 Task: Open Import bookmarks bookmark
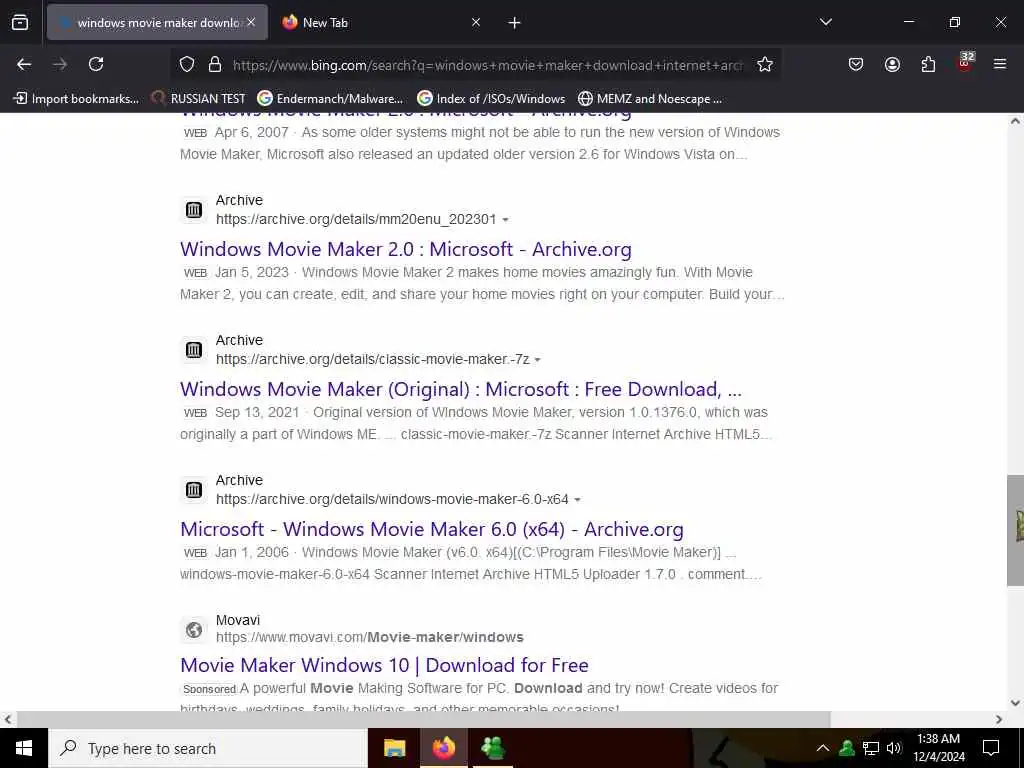[76, 99]
